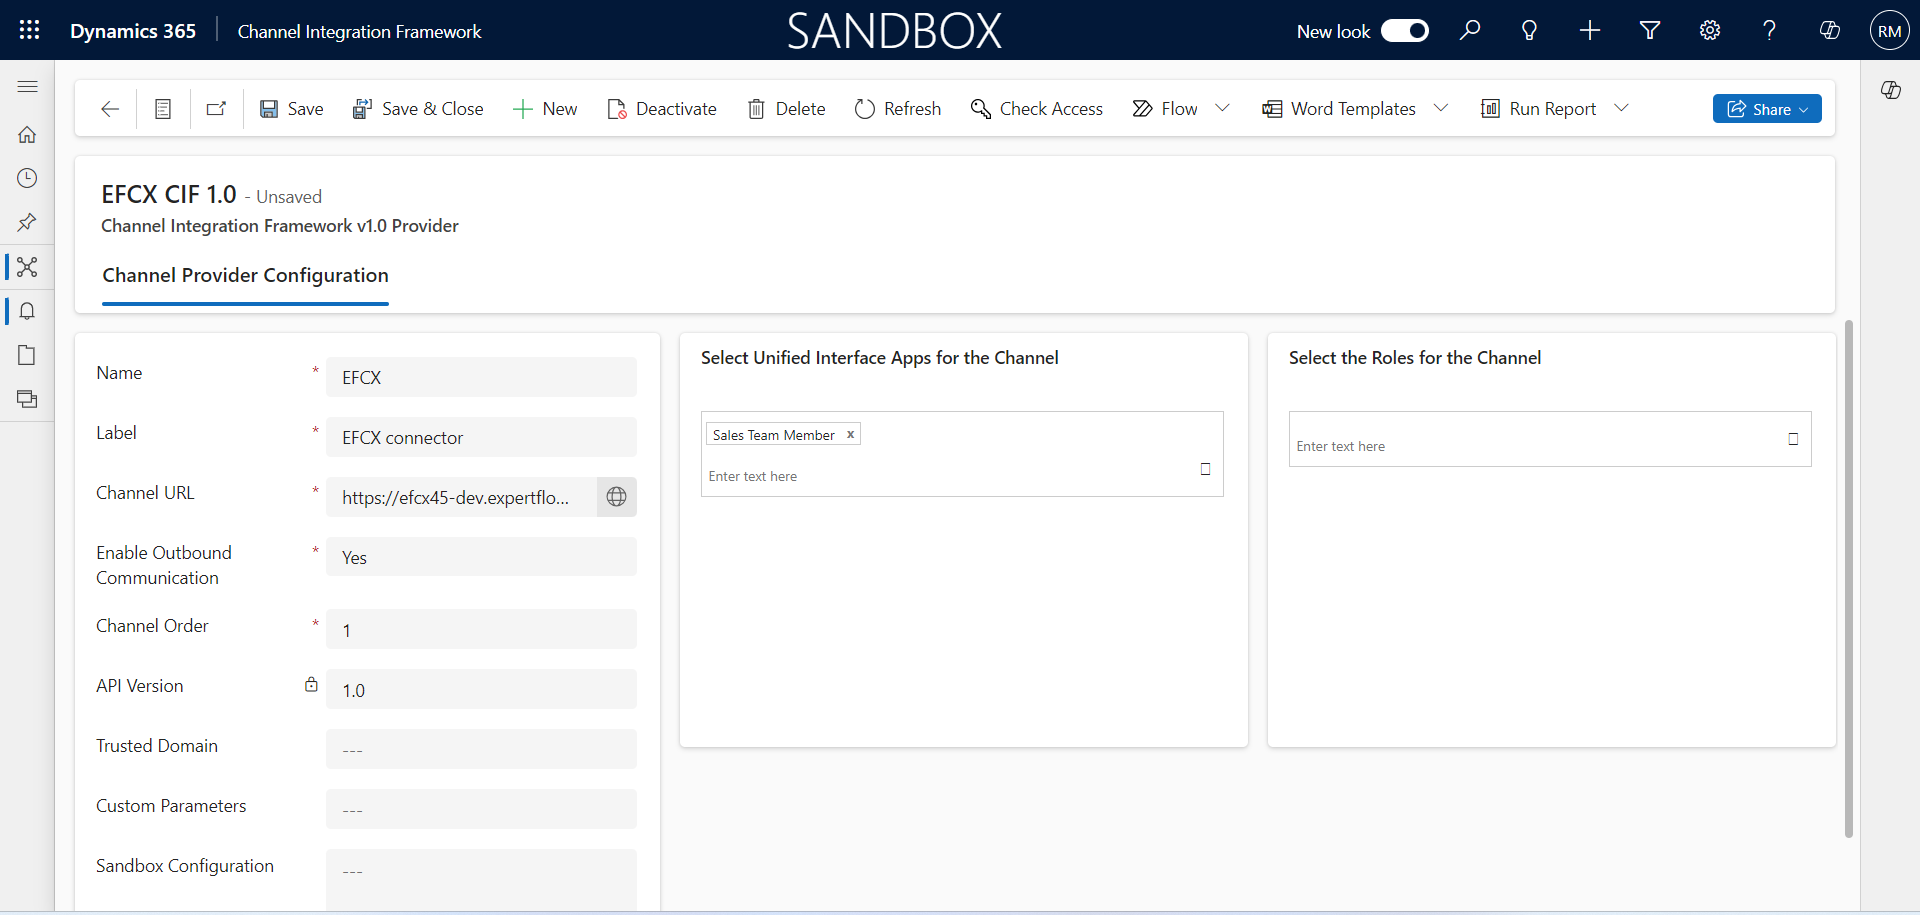This screenshot has width=1920, height=915.
Task: Click the Copilot icon in right pane
Action: pyautogui.click(x=1890, y=90)
